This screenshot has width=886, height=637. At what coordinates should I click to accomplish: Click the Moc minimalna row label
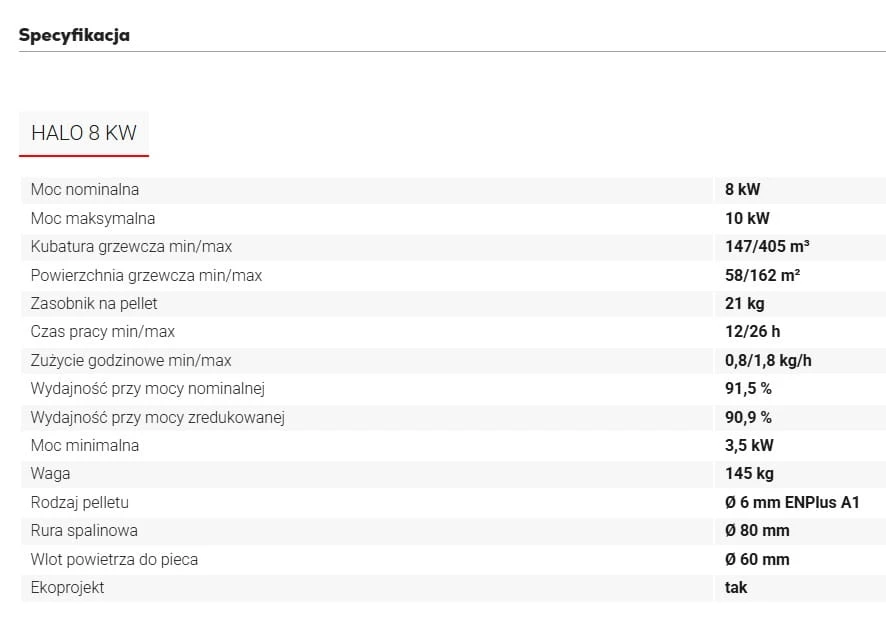[85, 445]
